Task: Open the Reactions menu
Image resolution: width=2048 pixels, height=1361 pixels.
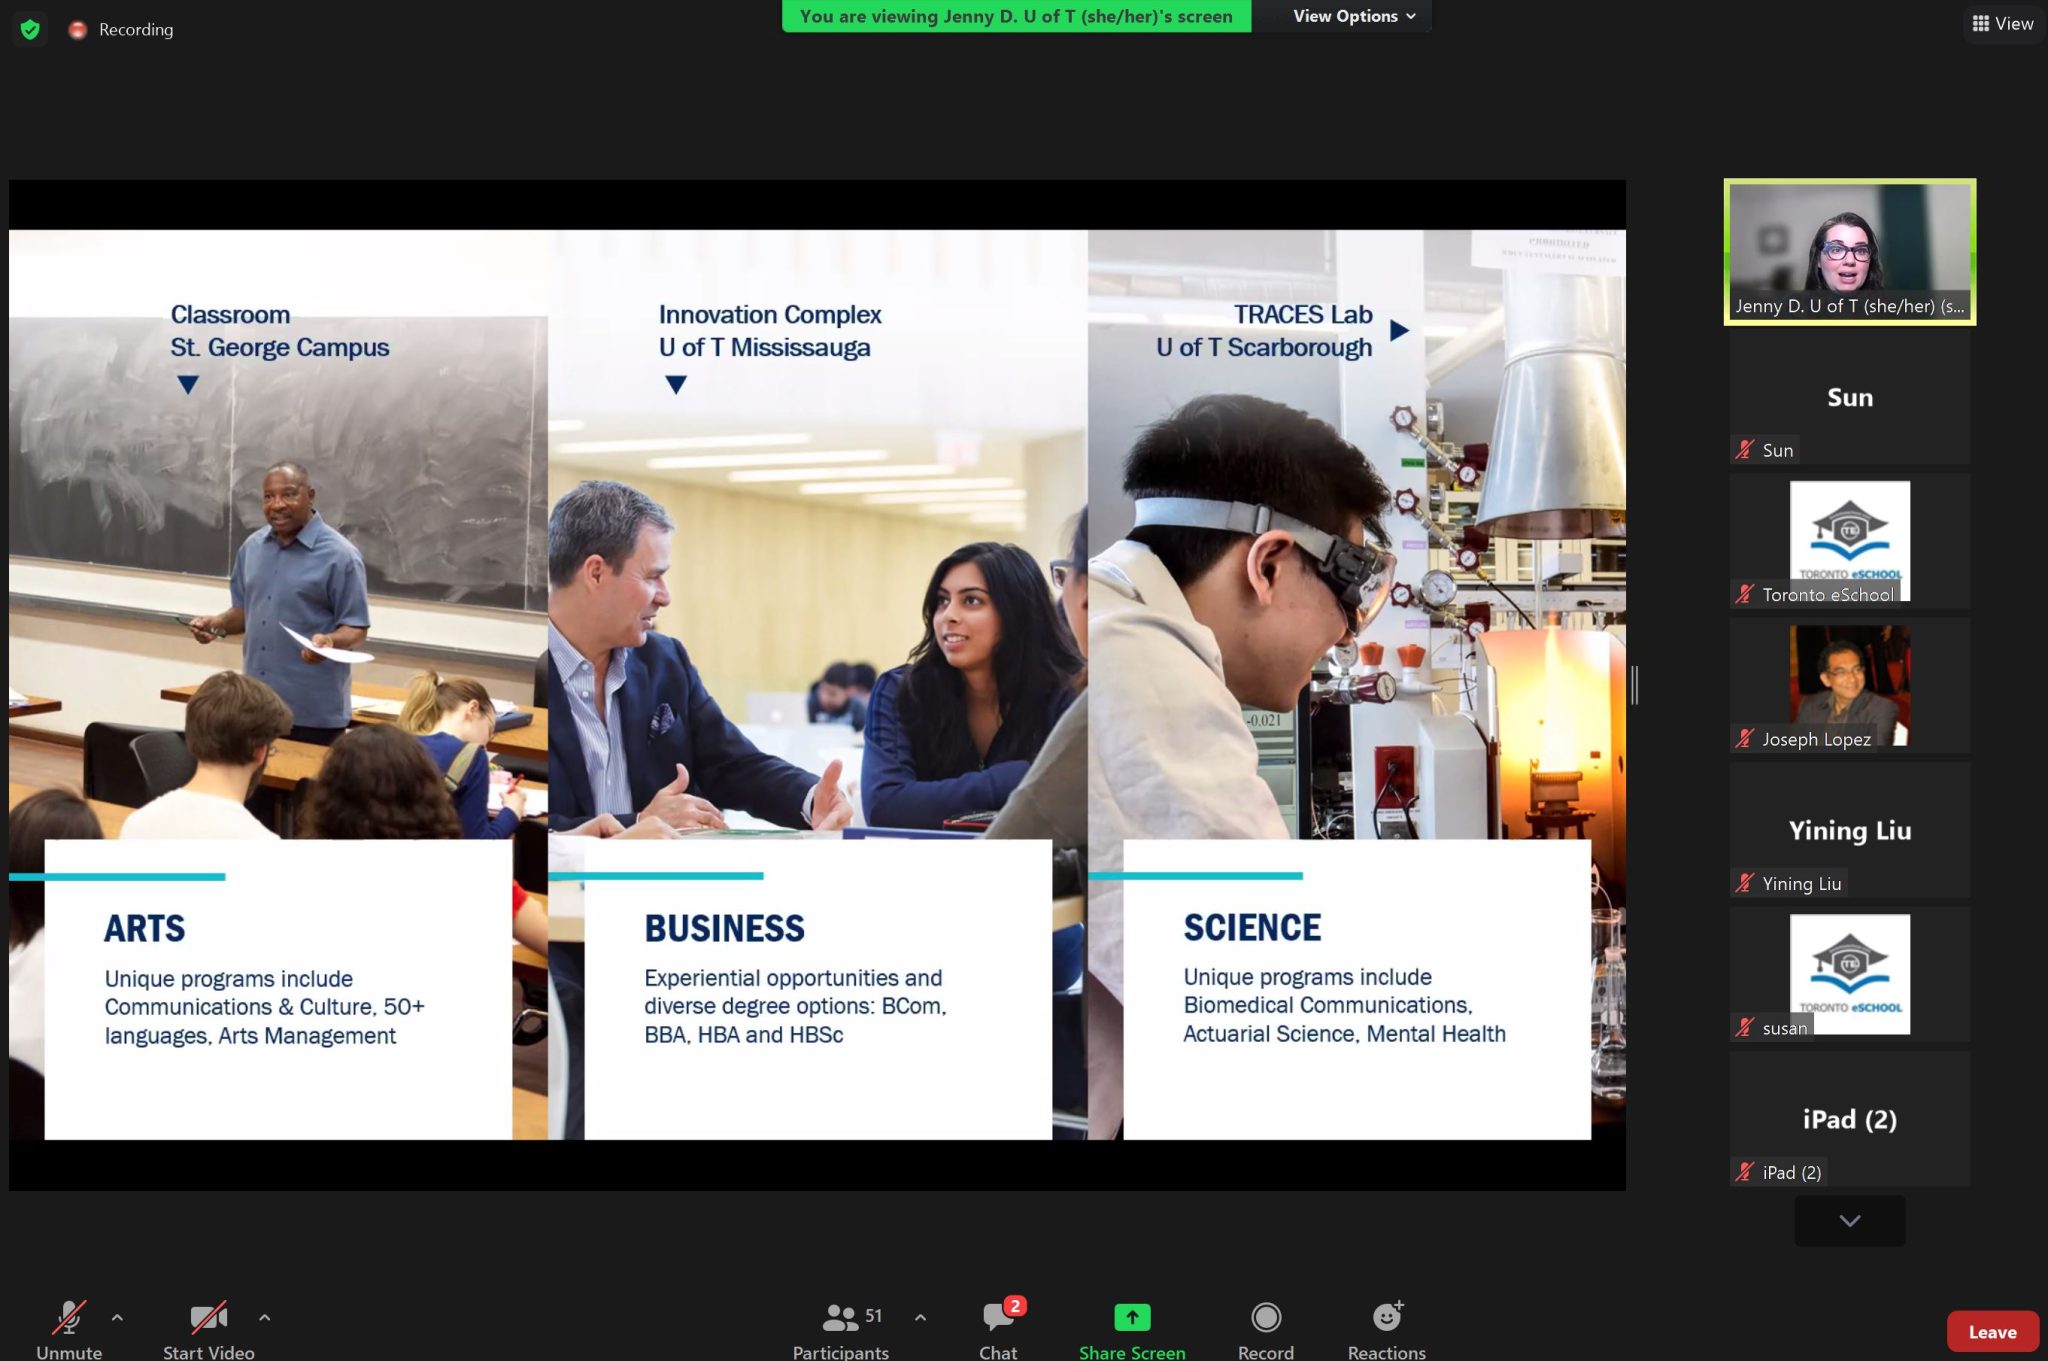Action: 1387,1331
